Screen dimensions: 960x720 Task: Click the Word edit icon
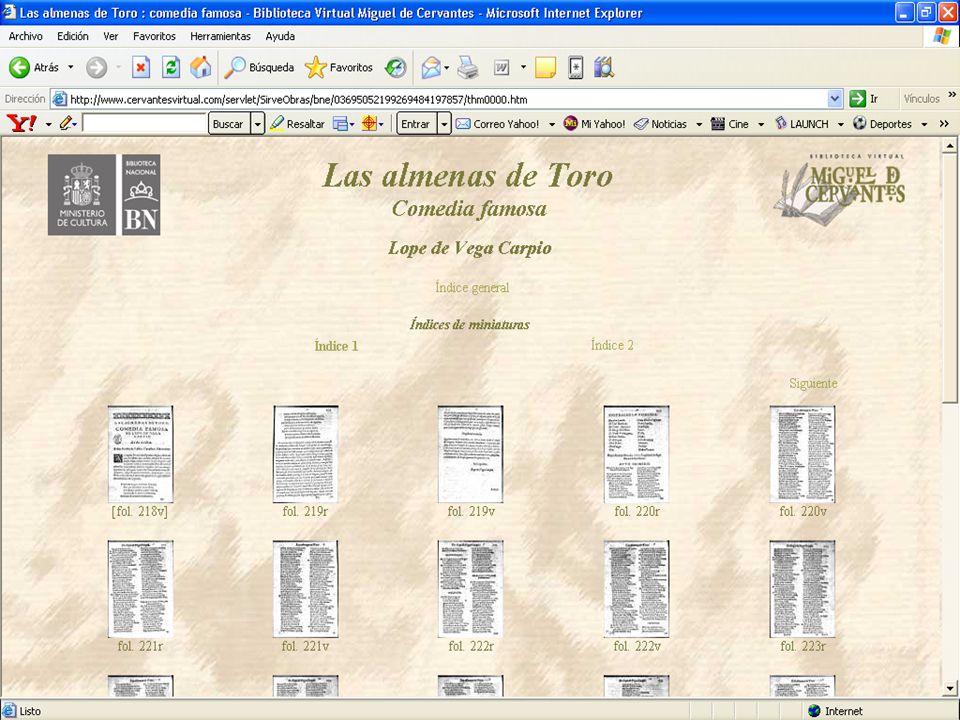(x=501, y=67)
